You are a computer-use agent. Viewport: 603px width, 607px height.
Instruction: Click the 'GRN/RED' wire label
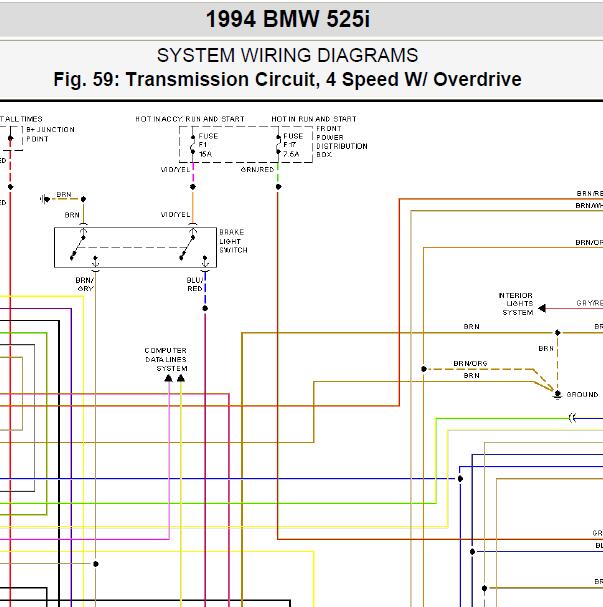tap(257, 170)
